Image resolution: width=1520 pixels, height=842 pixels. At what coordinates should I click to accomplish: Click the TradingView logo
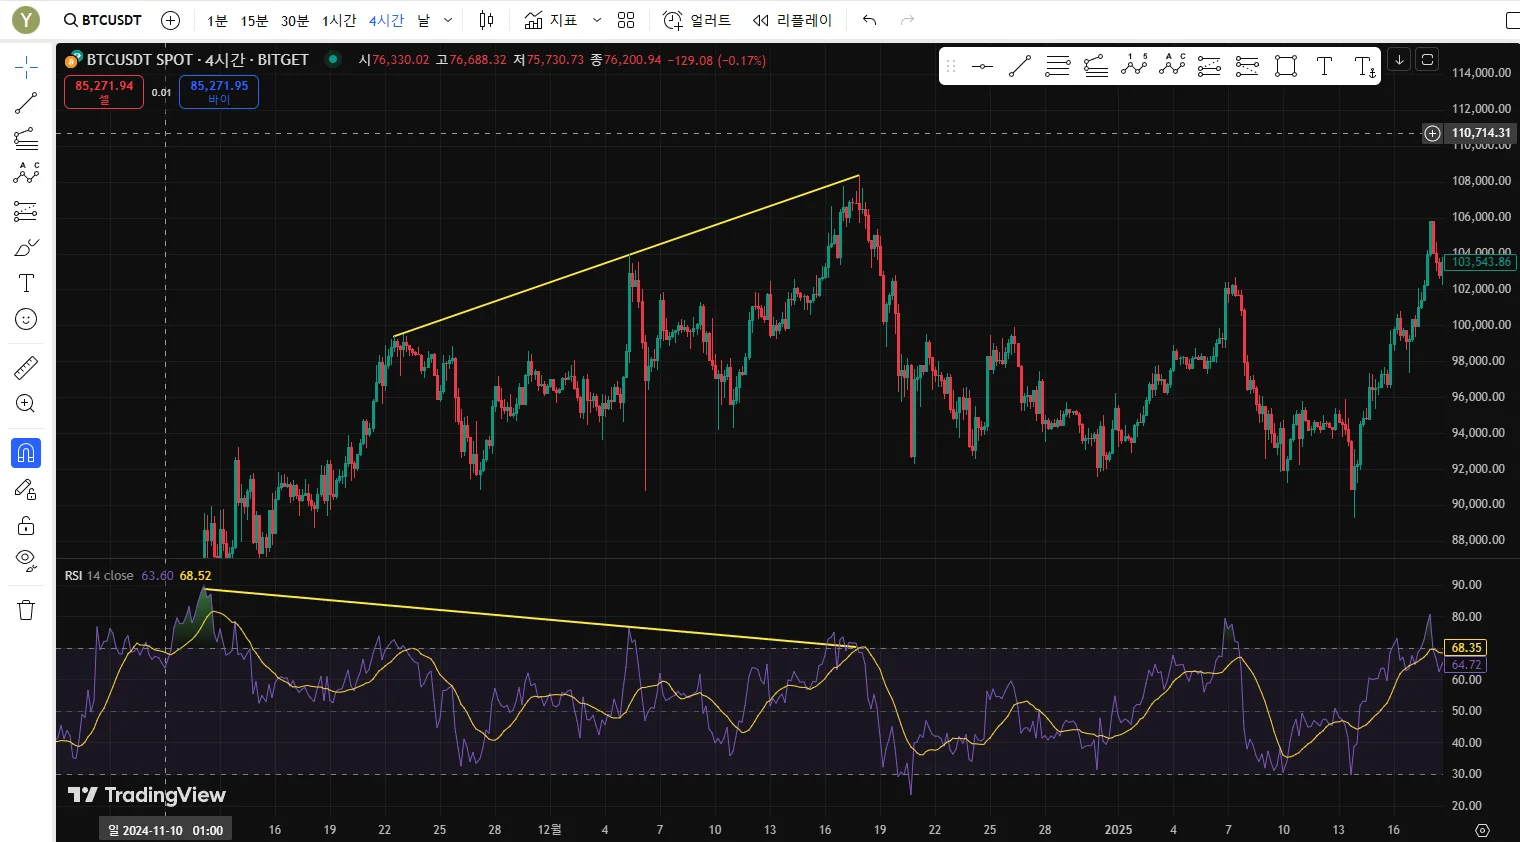pos(147,795)
